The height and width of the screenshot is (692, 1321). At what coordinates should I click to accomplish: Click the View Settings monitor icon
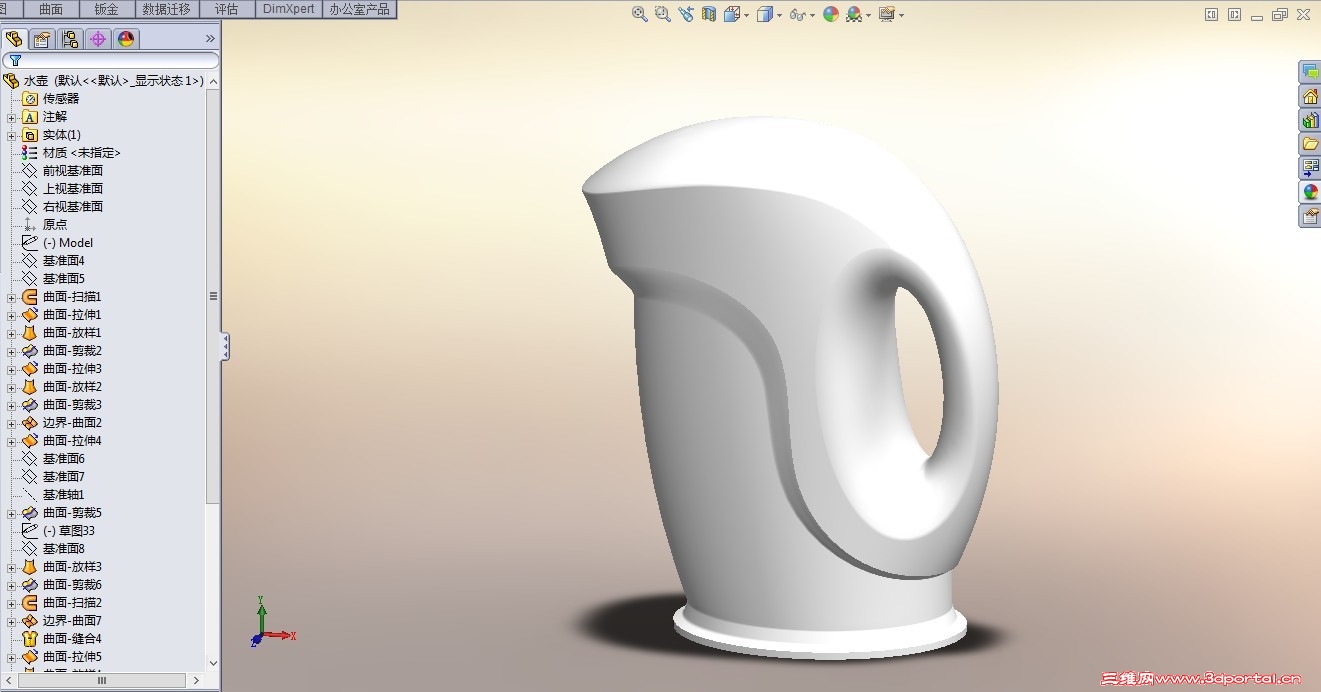886,14
